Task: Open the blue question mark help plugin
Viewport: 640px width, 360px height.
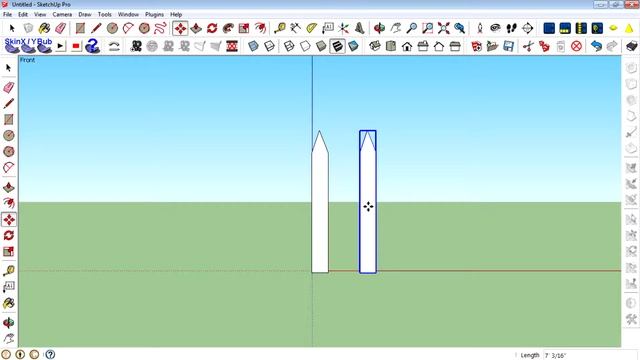Action: [x=92, y=46]
